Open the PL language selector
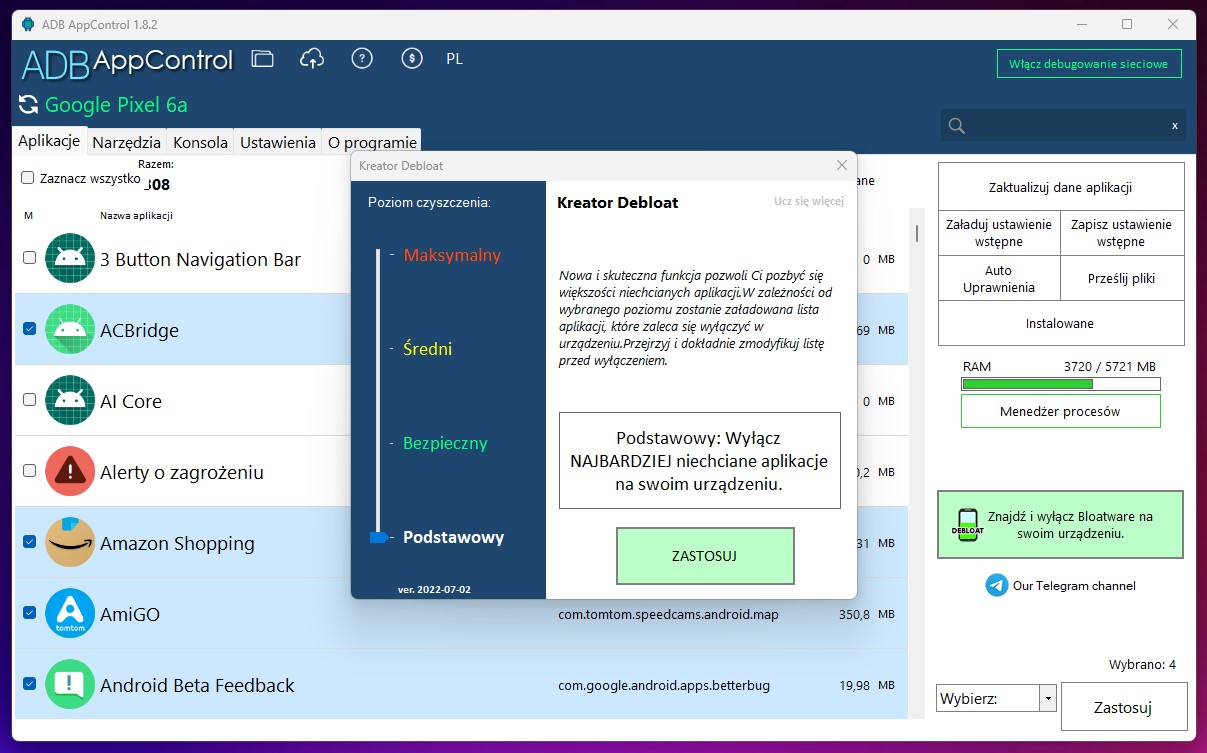 (454, 59)
